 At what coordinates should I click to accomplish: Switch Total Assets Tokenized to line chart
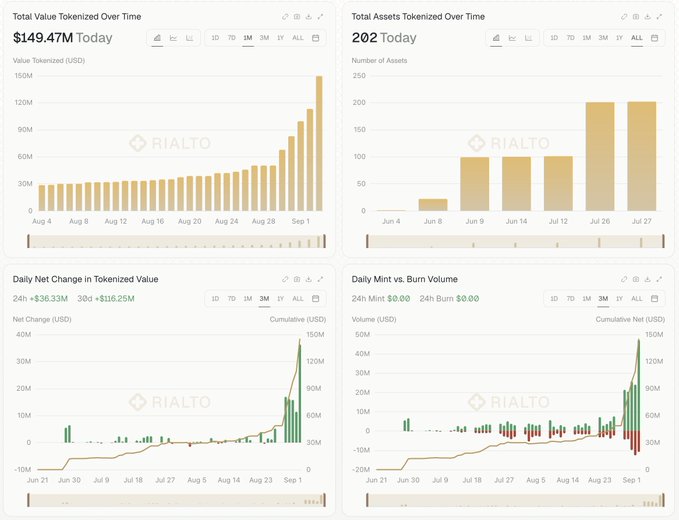(512, 38)
